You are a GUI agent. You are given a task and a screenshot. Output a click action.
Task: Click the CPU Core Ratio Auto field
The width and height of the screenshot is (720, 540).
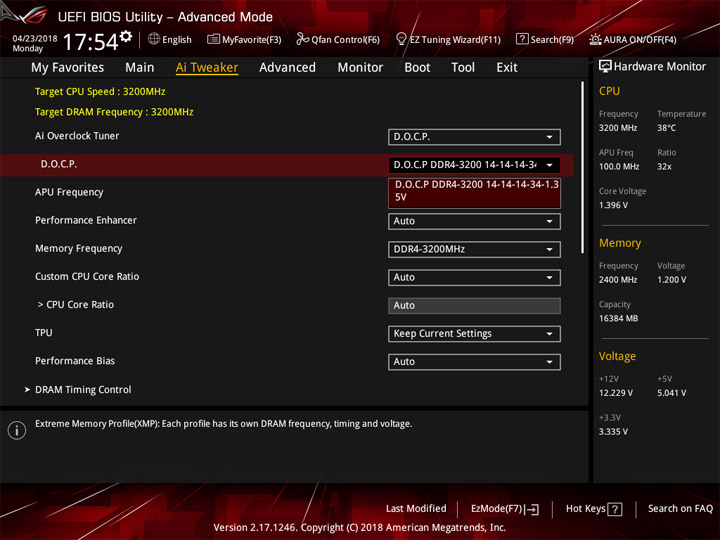click(474, 305)
